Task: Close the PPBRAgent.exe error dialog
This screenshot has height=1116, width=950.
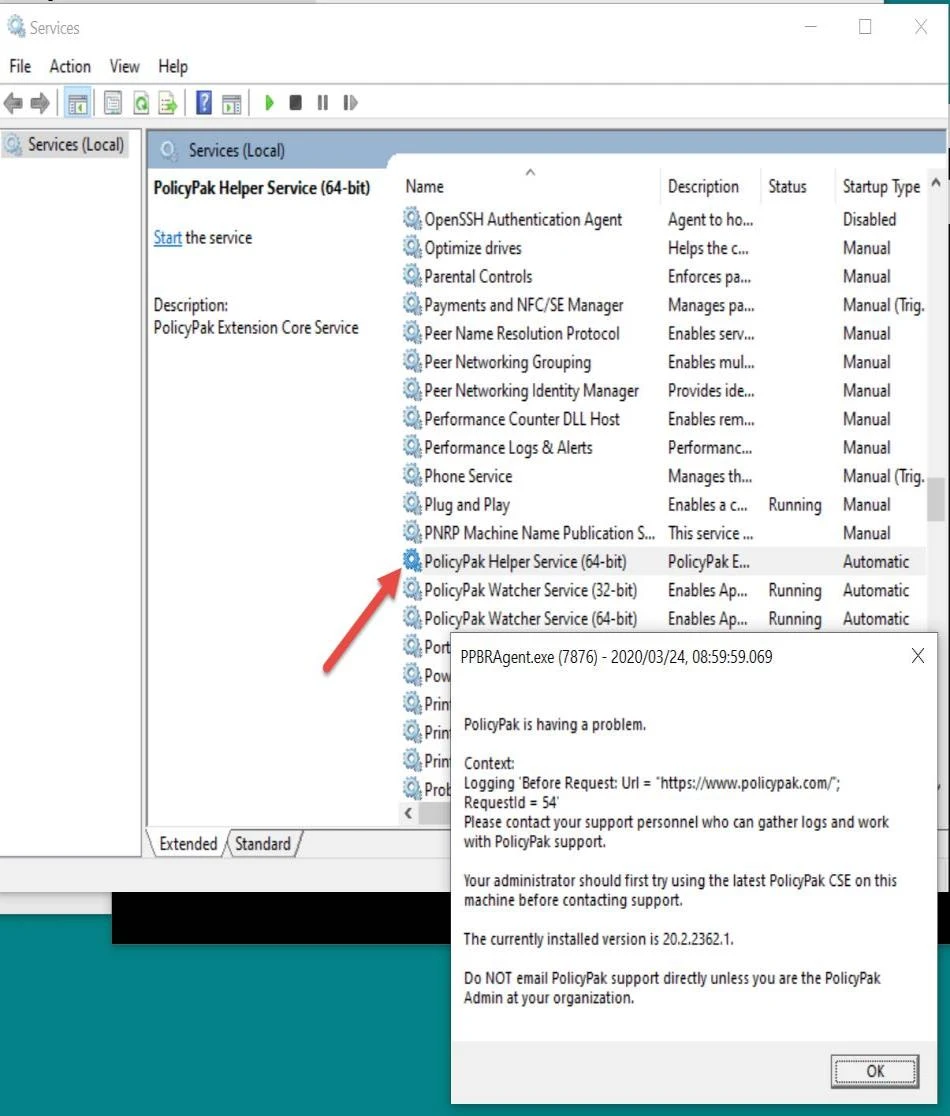Action: pos(917,656)
